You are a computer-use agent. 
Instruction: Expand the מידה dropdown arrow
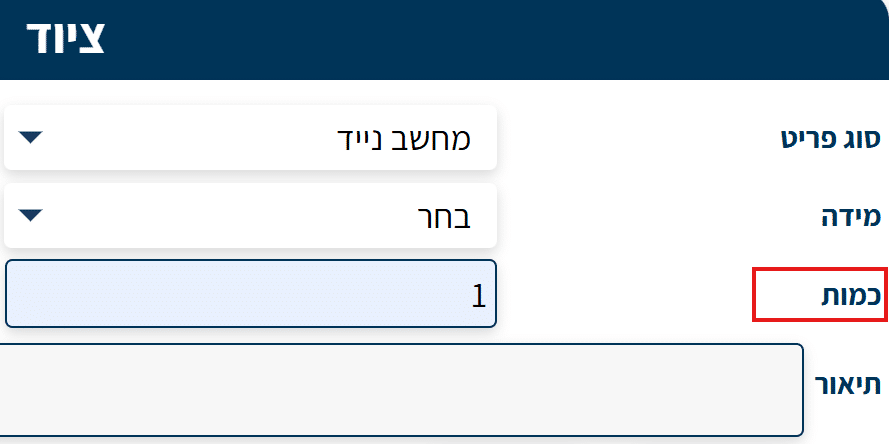31,214
